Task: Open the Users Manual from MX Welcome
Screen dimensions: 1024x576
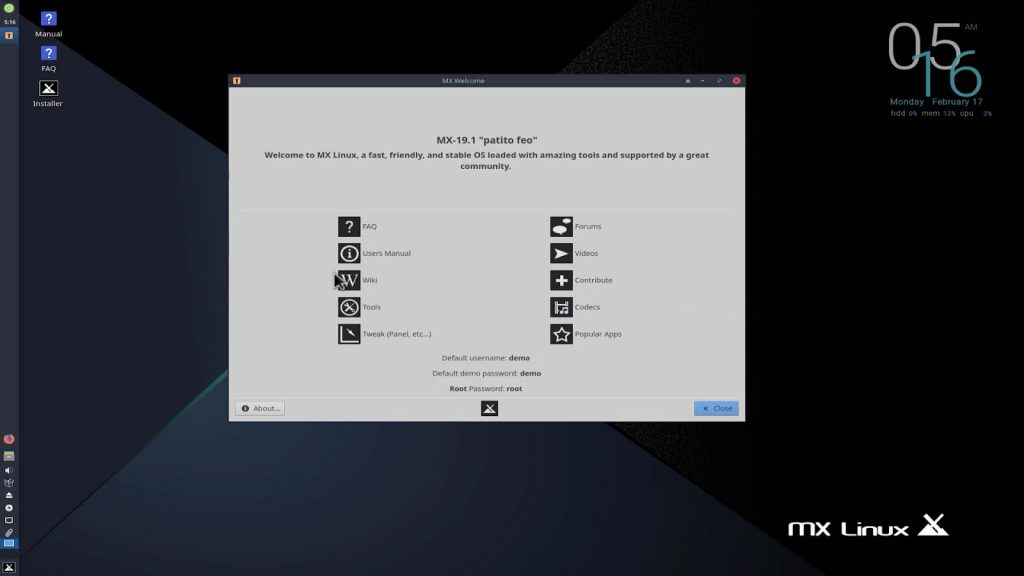Action: click(374, 253)
